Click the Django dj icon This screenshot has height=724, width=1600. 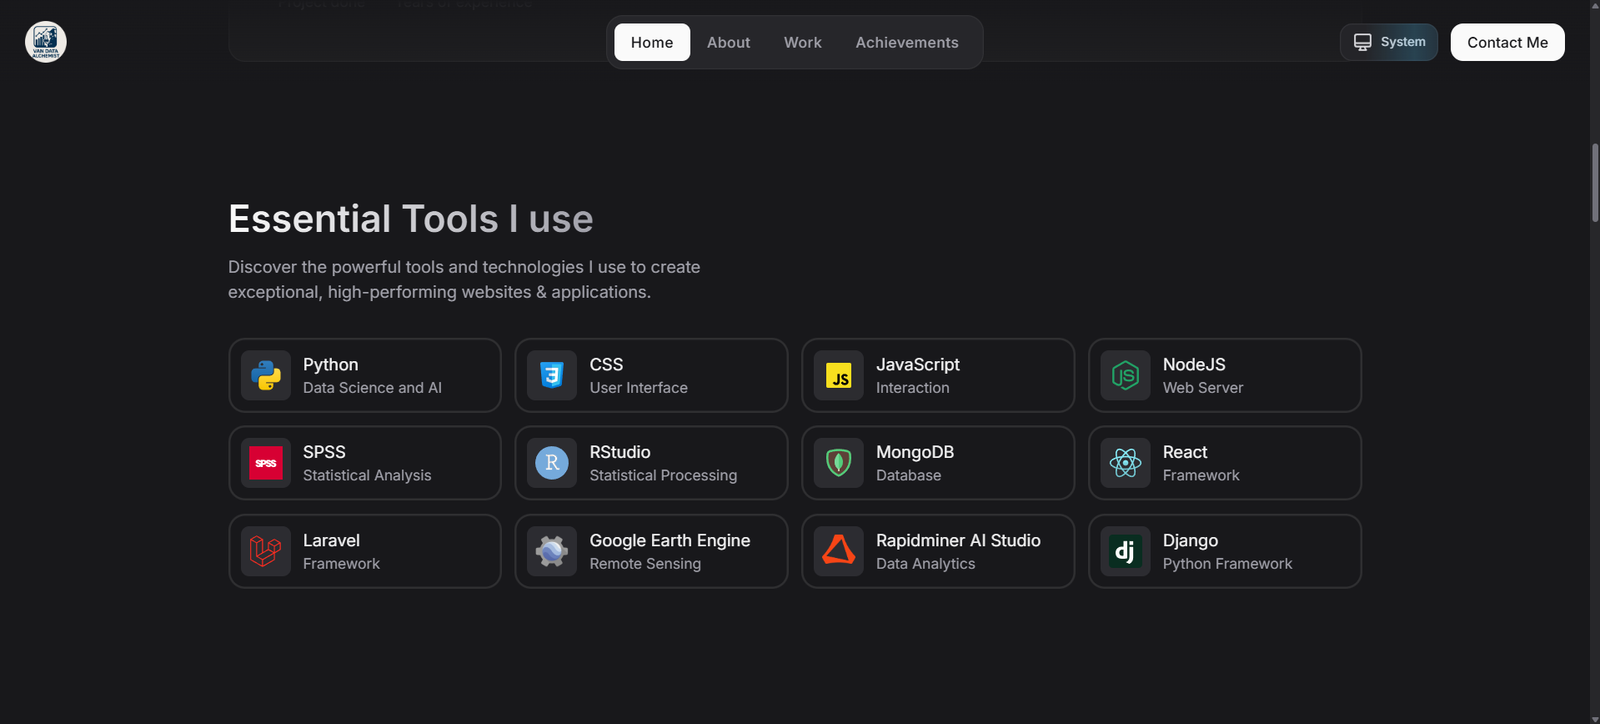pos(1125,551)
